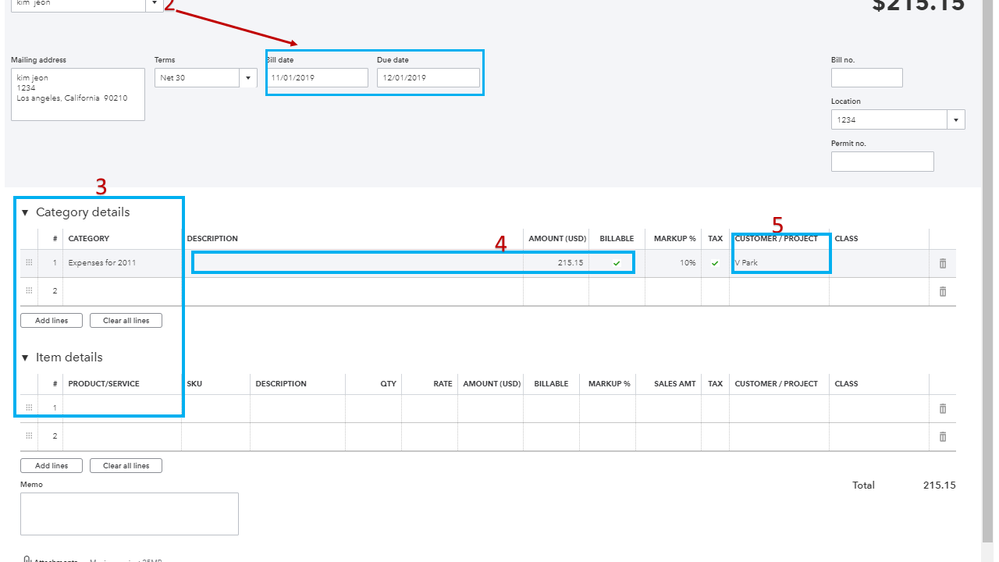Click the 215.15 amount cell in row 1
This screenshot has width=999, height=562.
[x=556, y=263]
